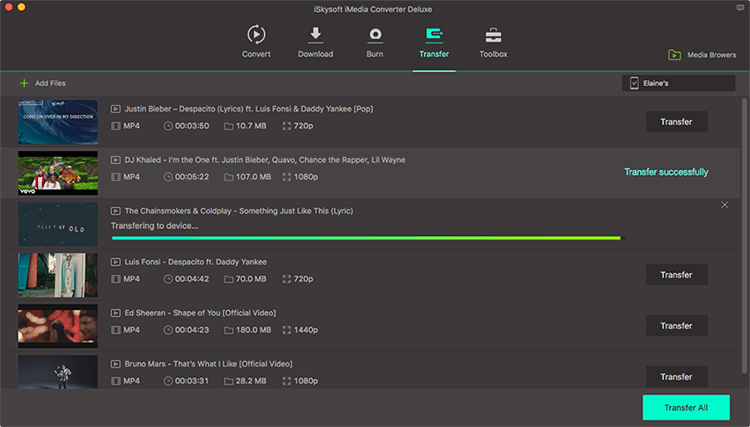The height and width of the screenshot is (427, 750).
Task: Click the 180.0 MB file size text
Action: 253,330
